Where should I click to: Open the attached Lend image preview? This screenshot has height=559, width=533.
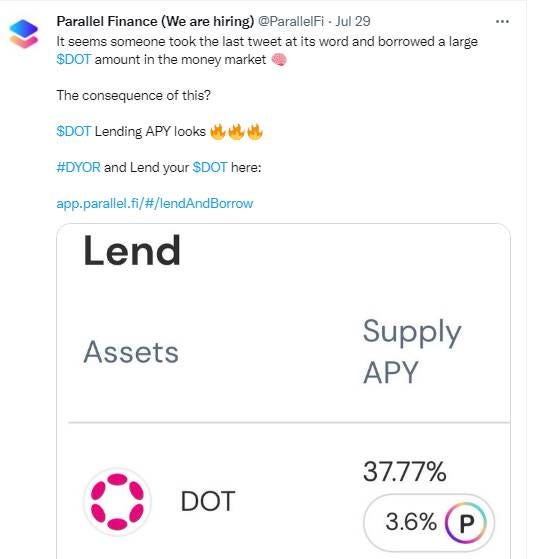(x=283, y=391)
